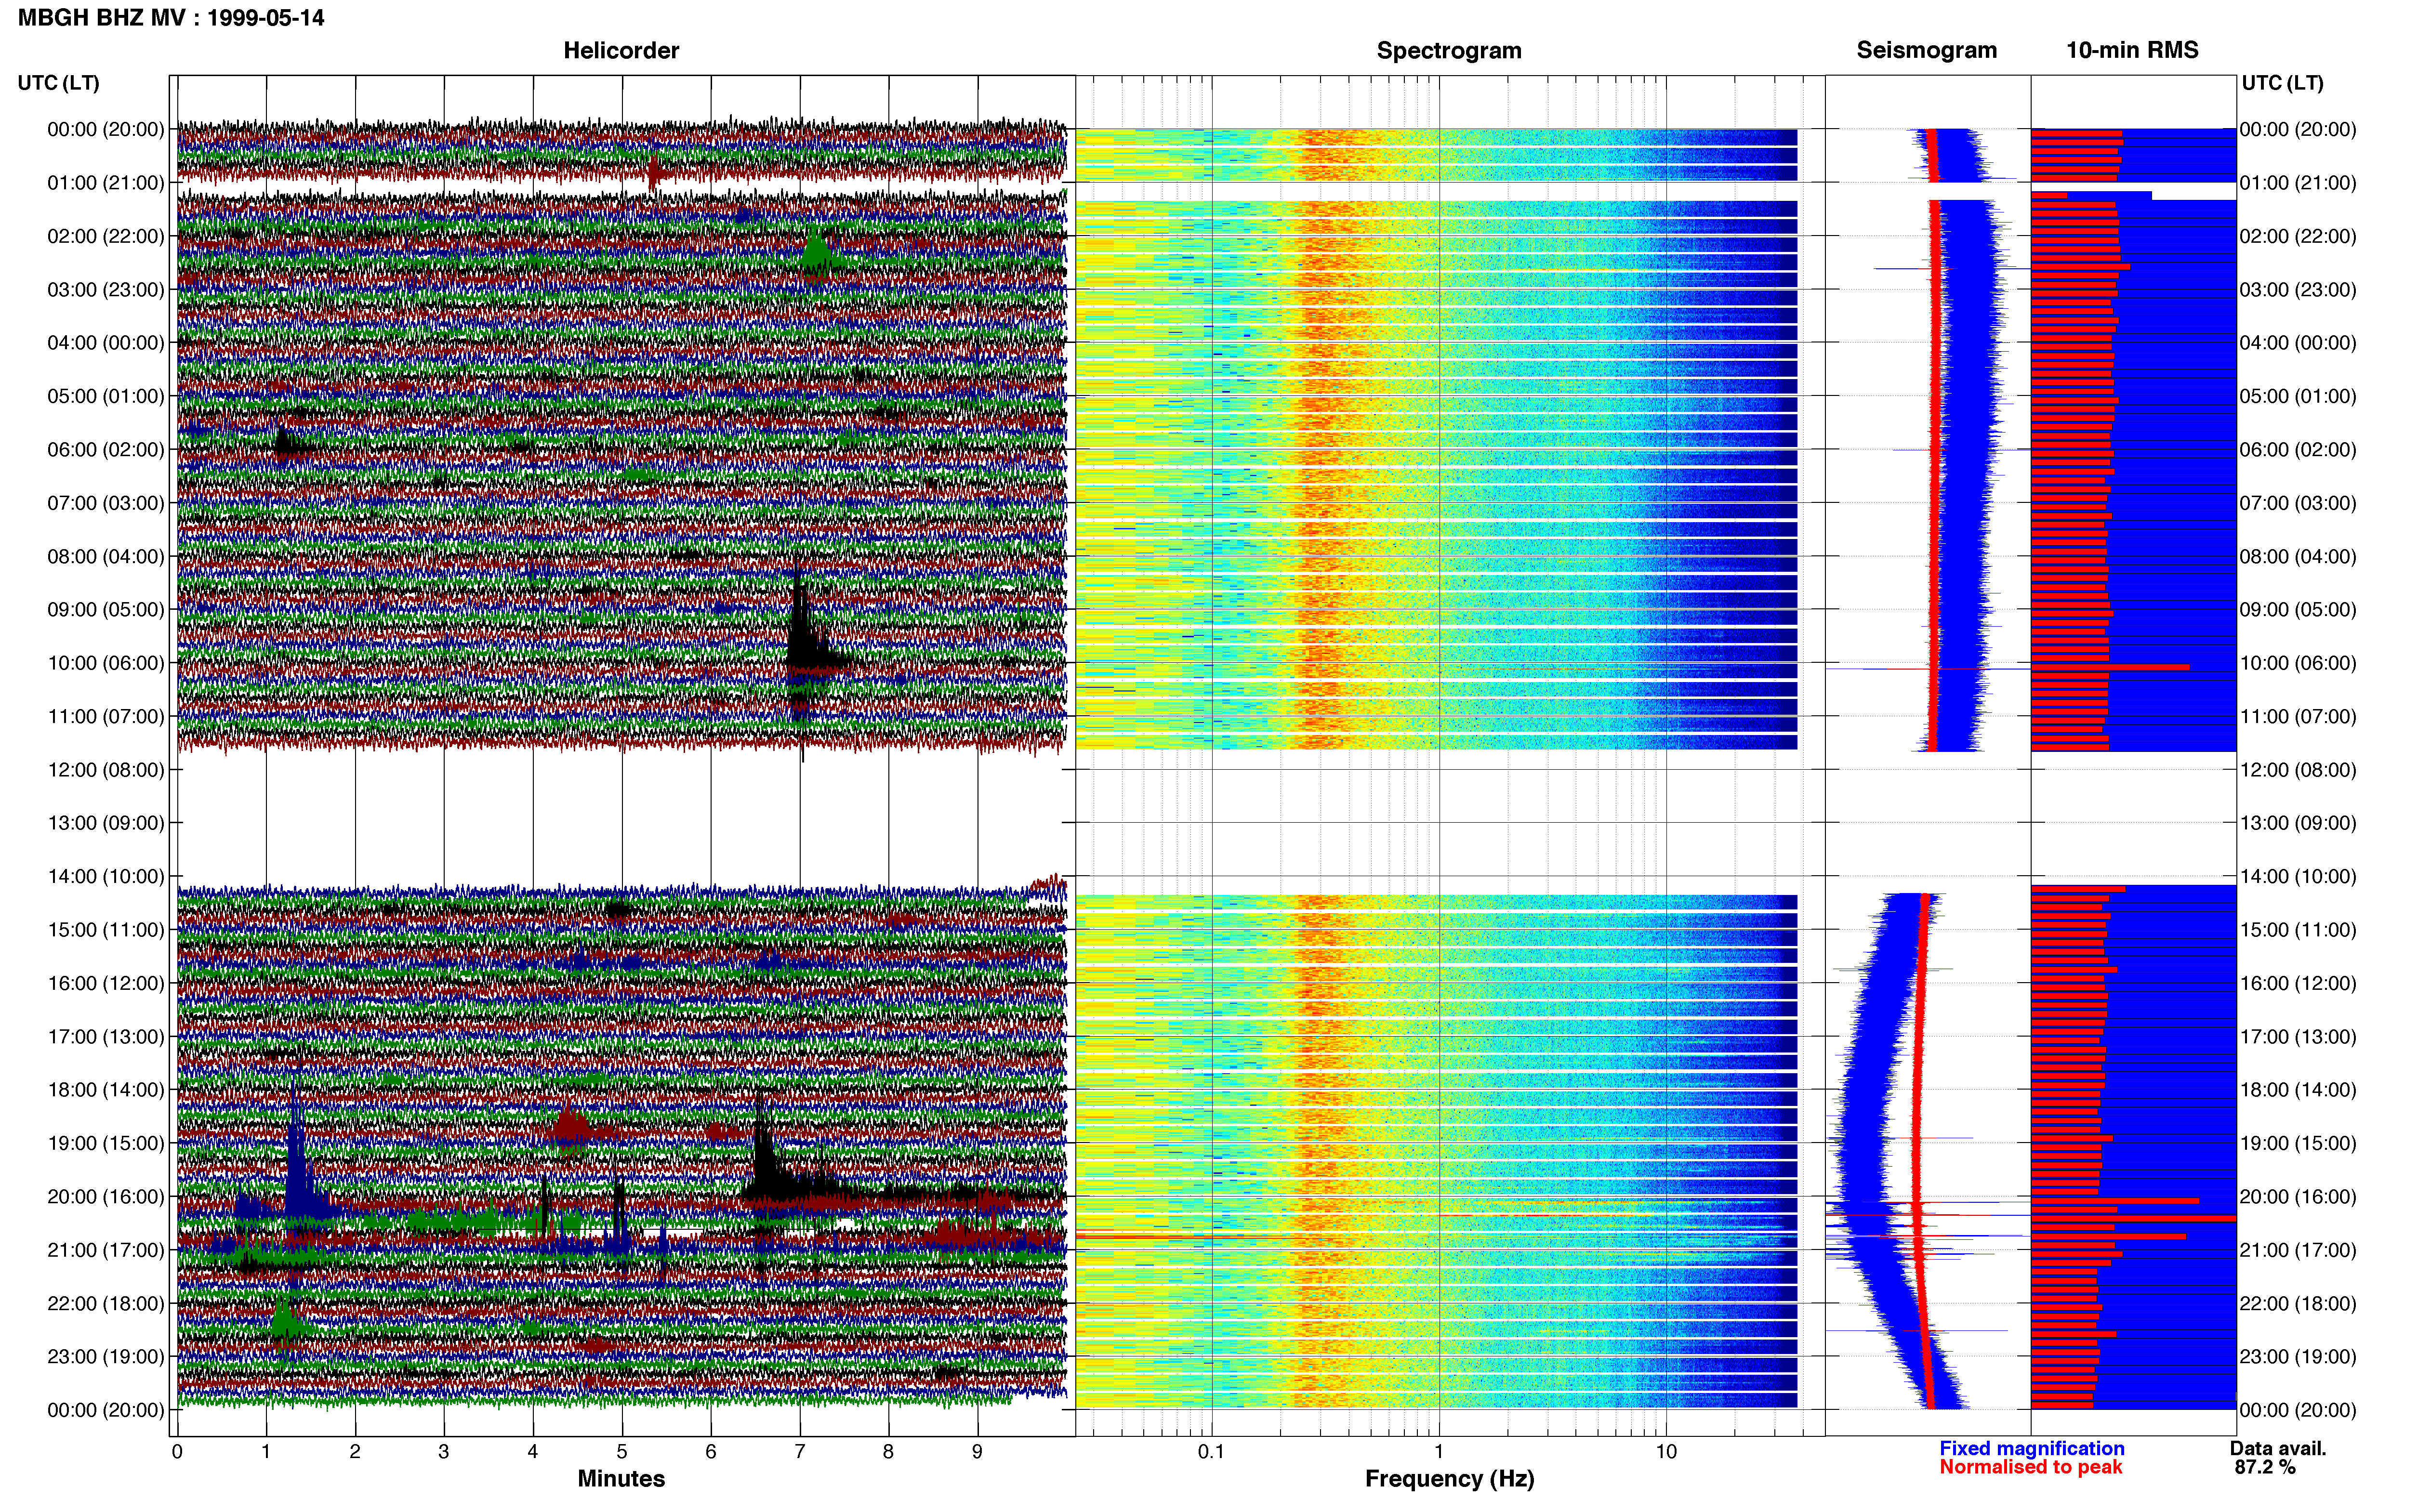Select the "87.2 %" data availability value

2265,1467
